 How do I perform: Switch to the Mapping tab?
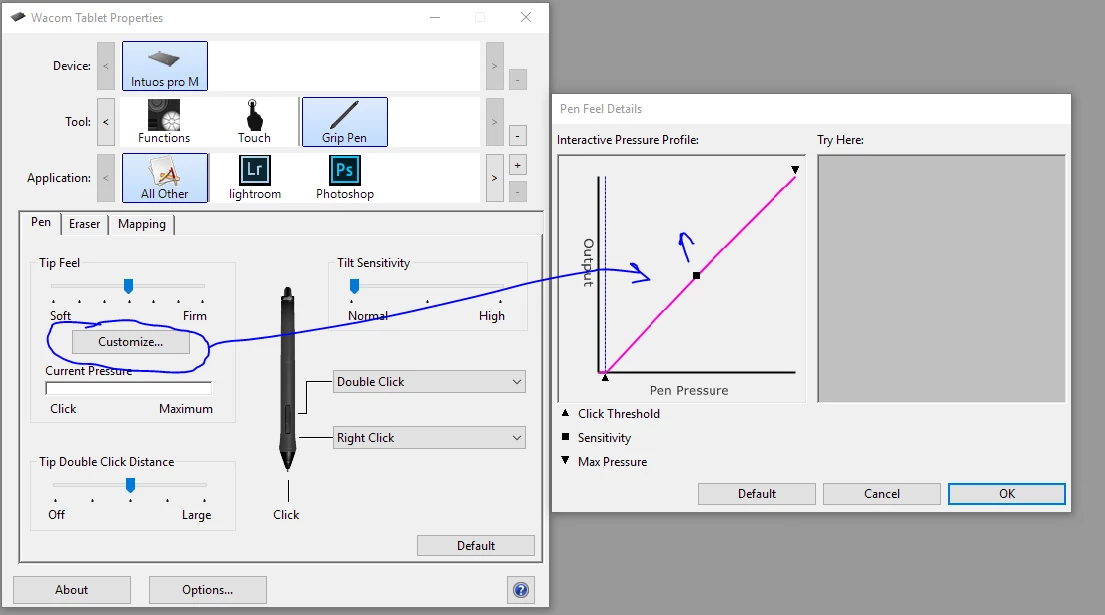pos(142,224)
